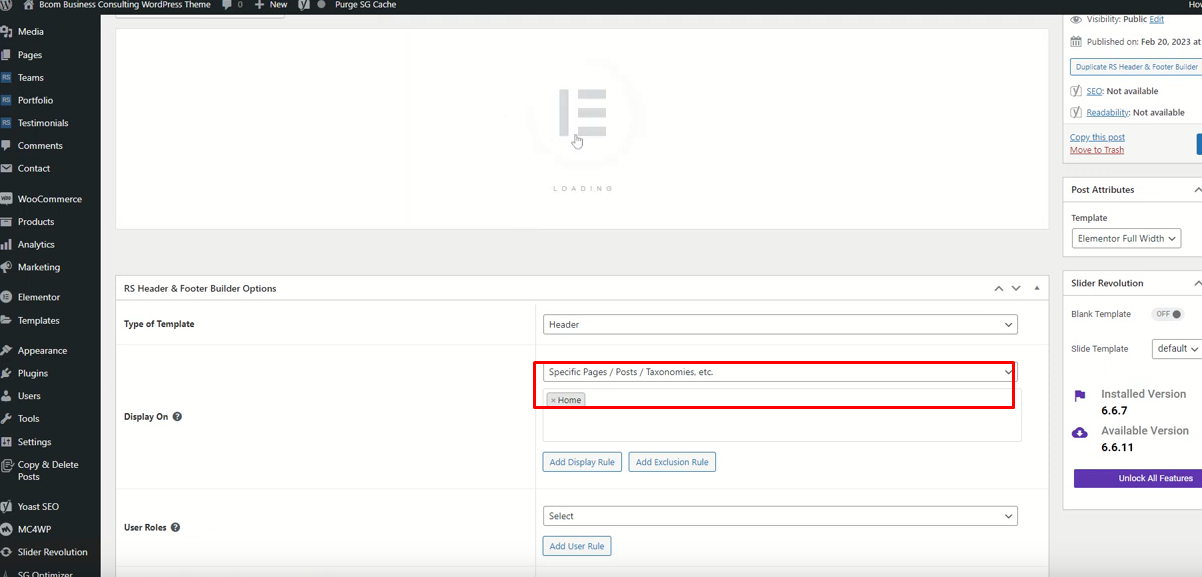Viewport: 1202px width, 577px height.
Task: Move RS Header & Footer Builder Options box down
Action: coord(1016,288)
